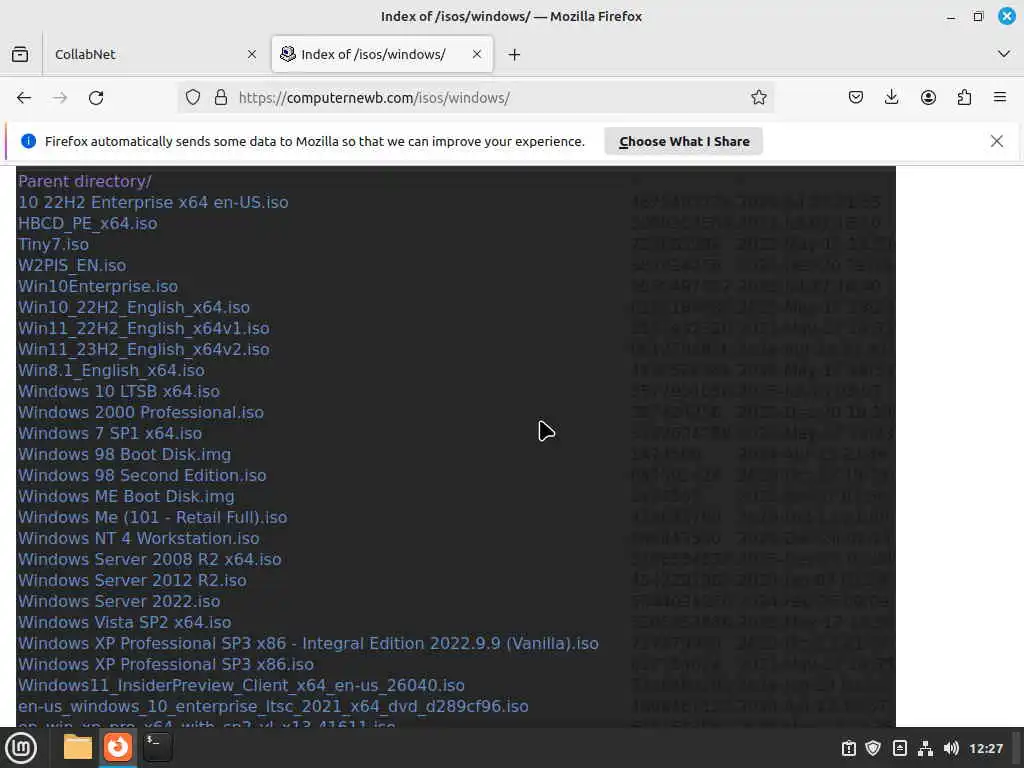Viewport: 1024px width, 768px height.
Task: Open Windows Me (101 - Retail Full).iso
Action: click(x=153, y=517)
